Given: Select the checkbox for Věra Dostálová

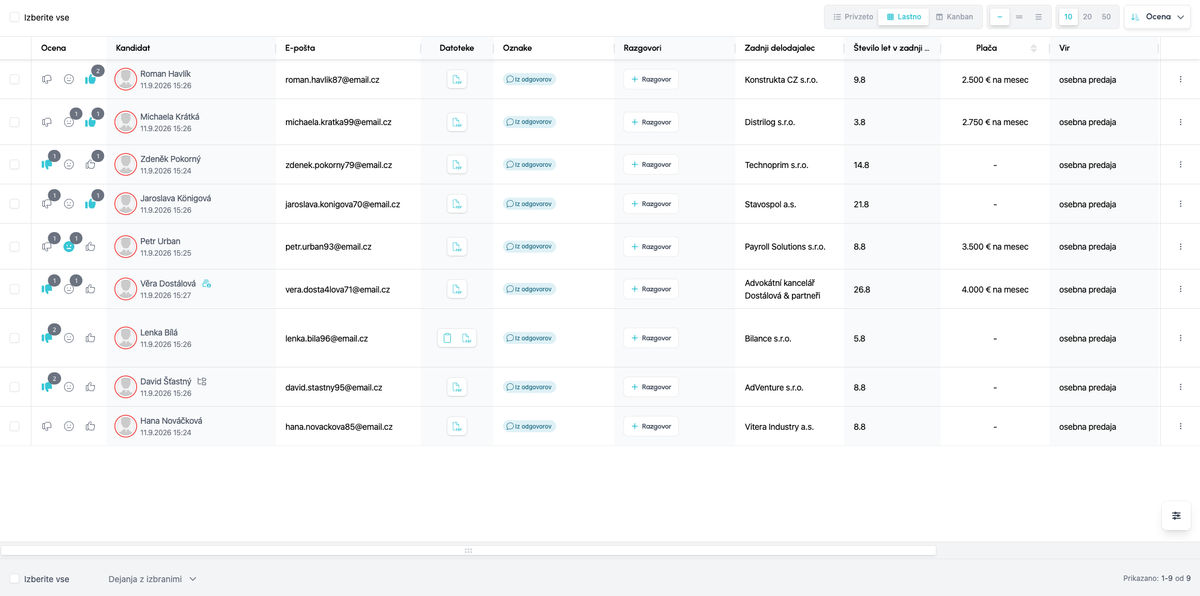Looking at the screenshot, I should (x=14, y=289).
